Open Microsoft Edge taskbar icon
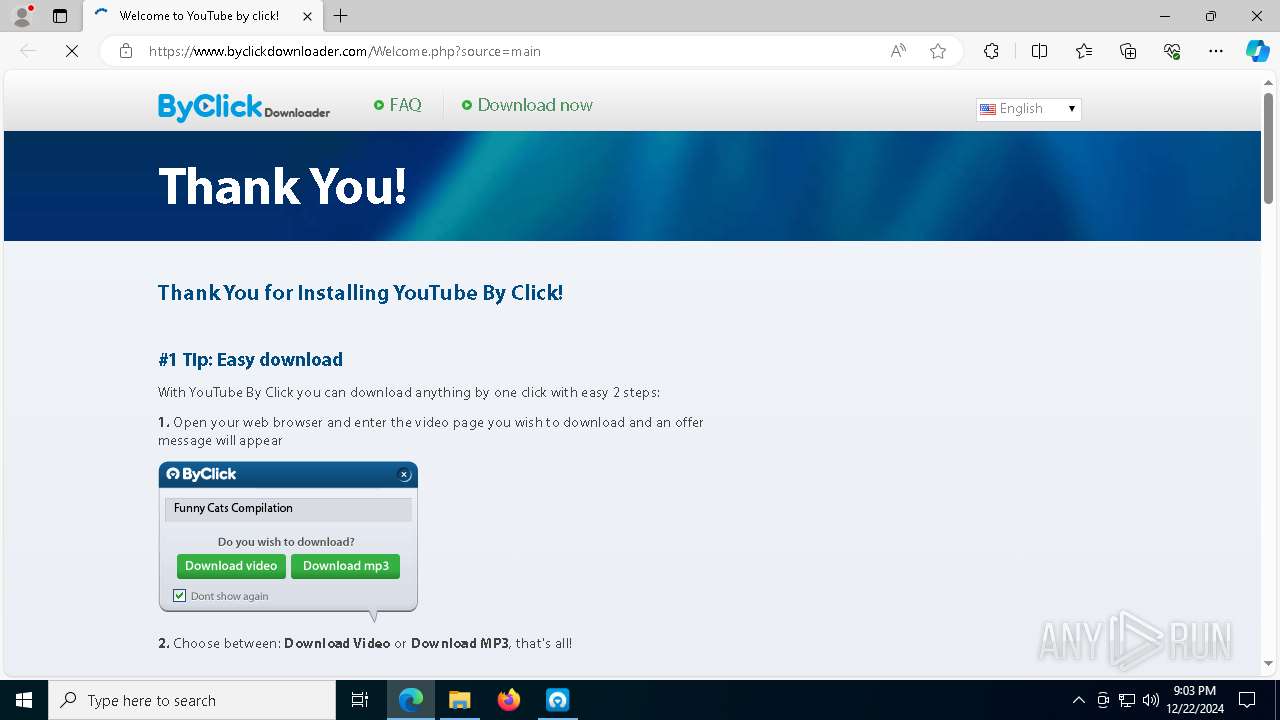The height and width of the screenshot is (720, 1280). 411,700
